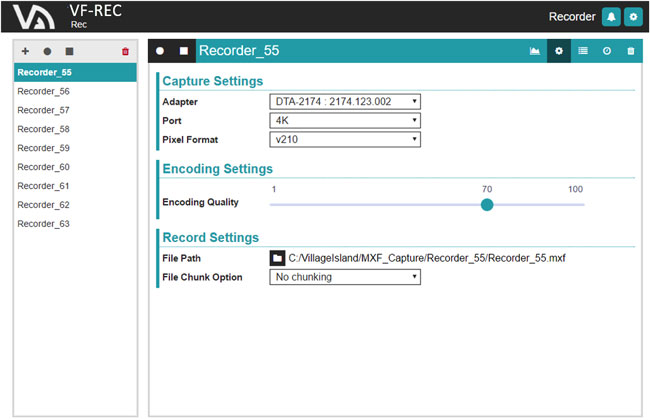Screen dimensions: 650x420
Task: Delete Recorder_55 using header trash icon
Action: tap(630, 51)
